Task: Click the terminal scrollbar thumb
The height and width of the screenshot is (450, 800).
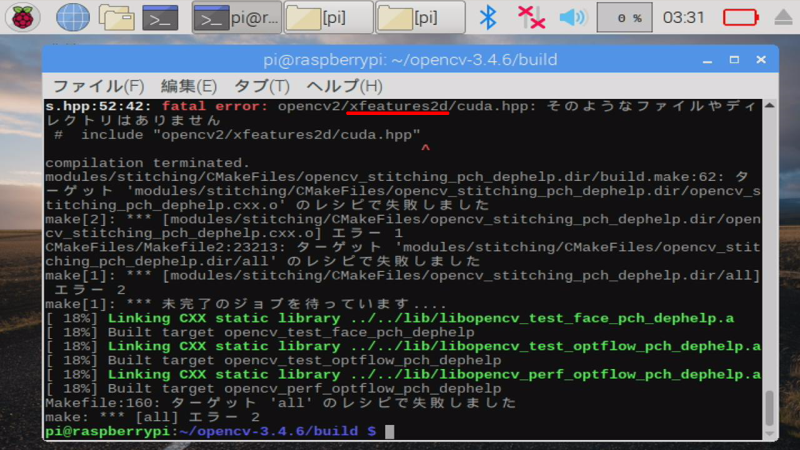Action: [x=769, y=408]
